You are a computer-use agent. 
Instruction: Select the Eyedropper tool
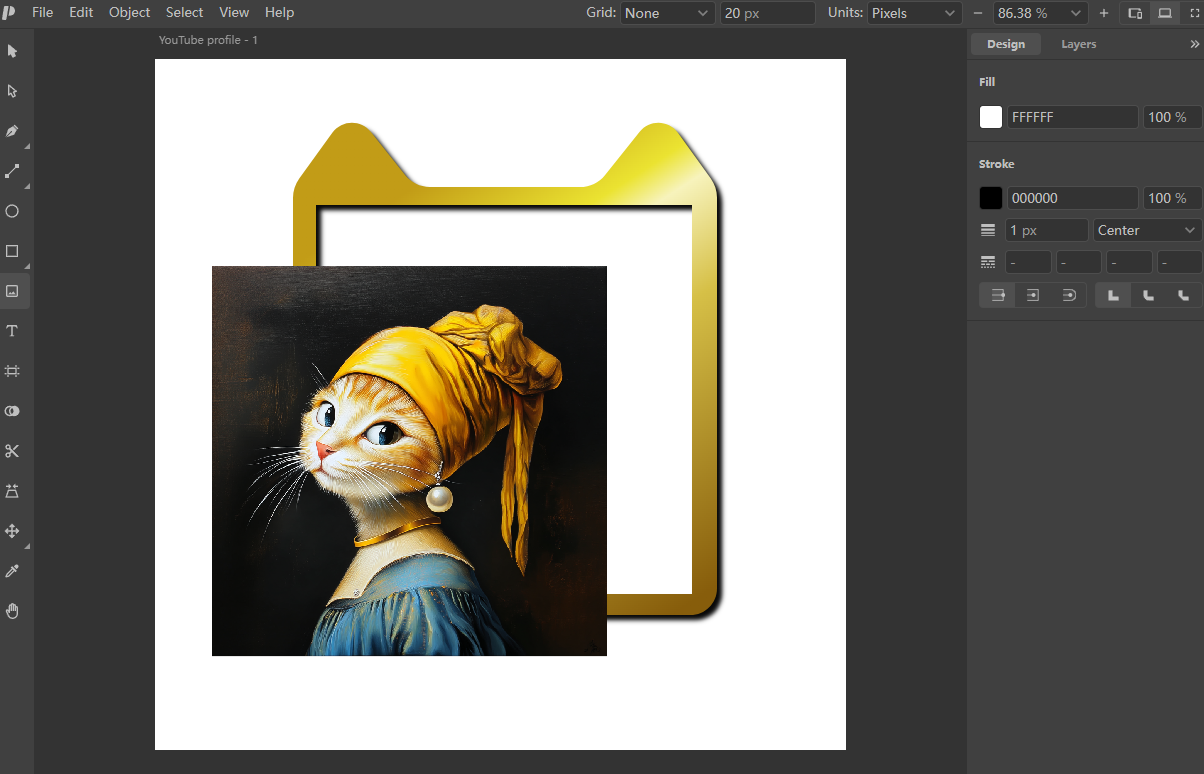click(12, 571)
